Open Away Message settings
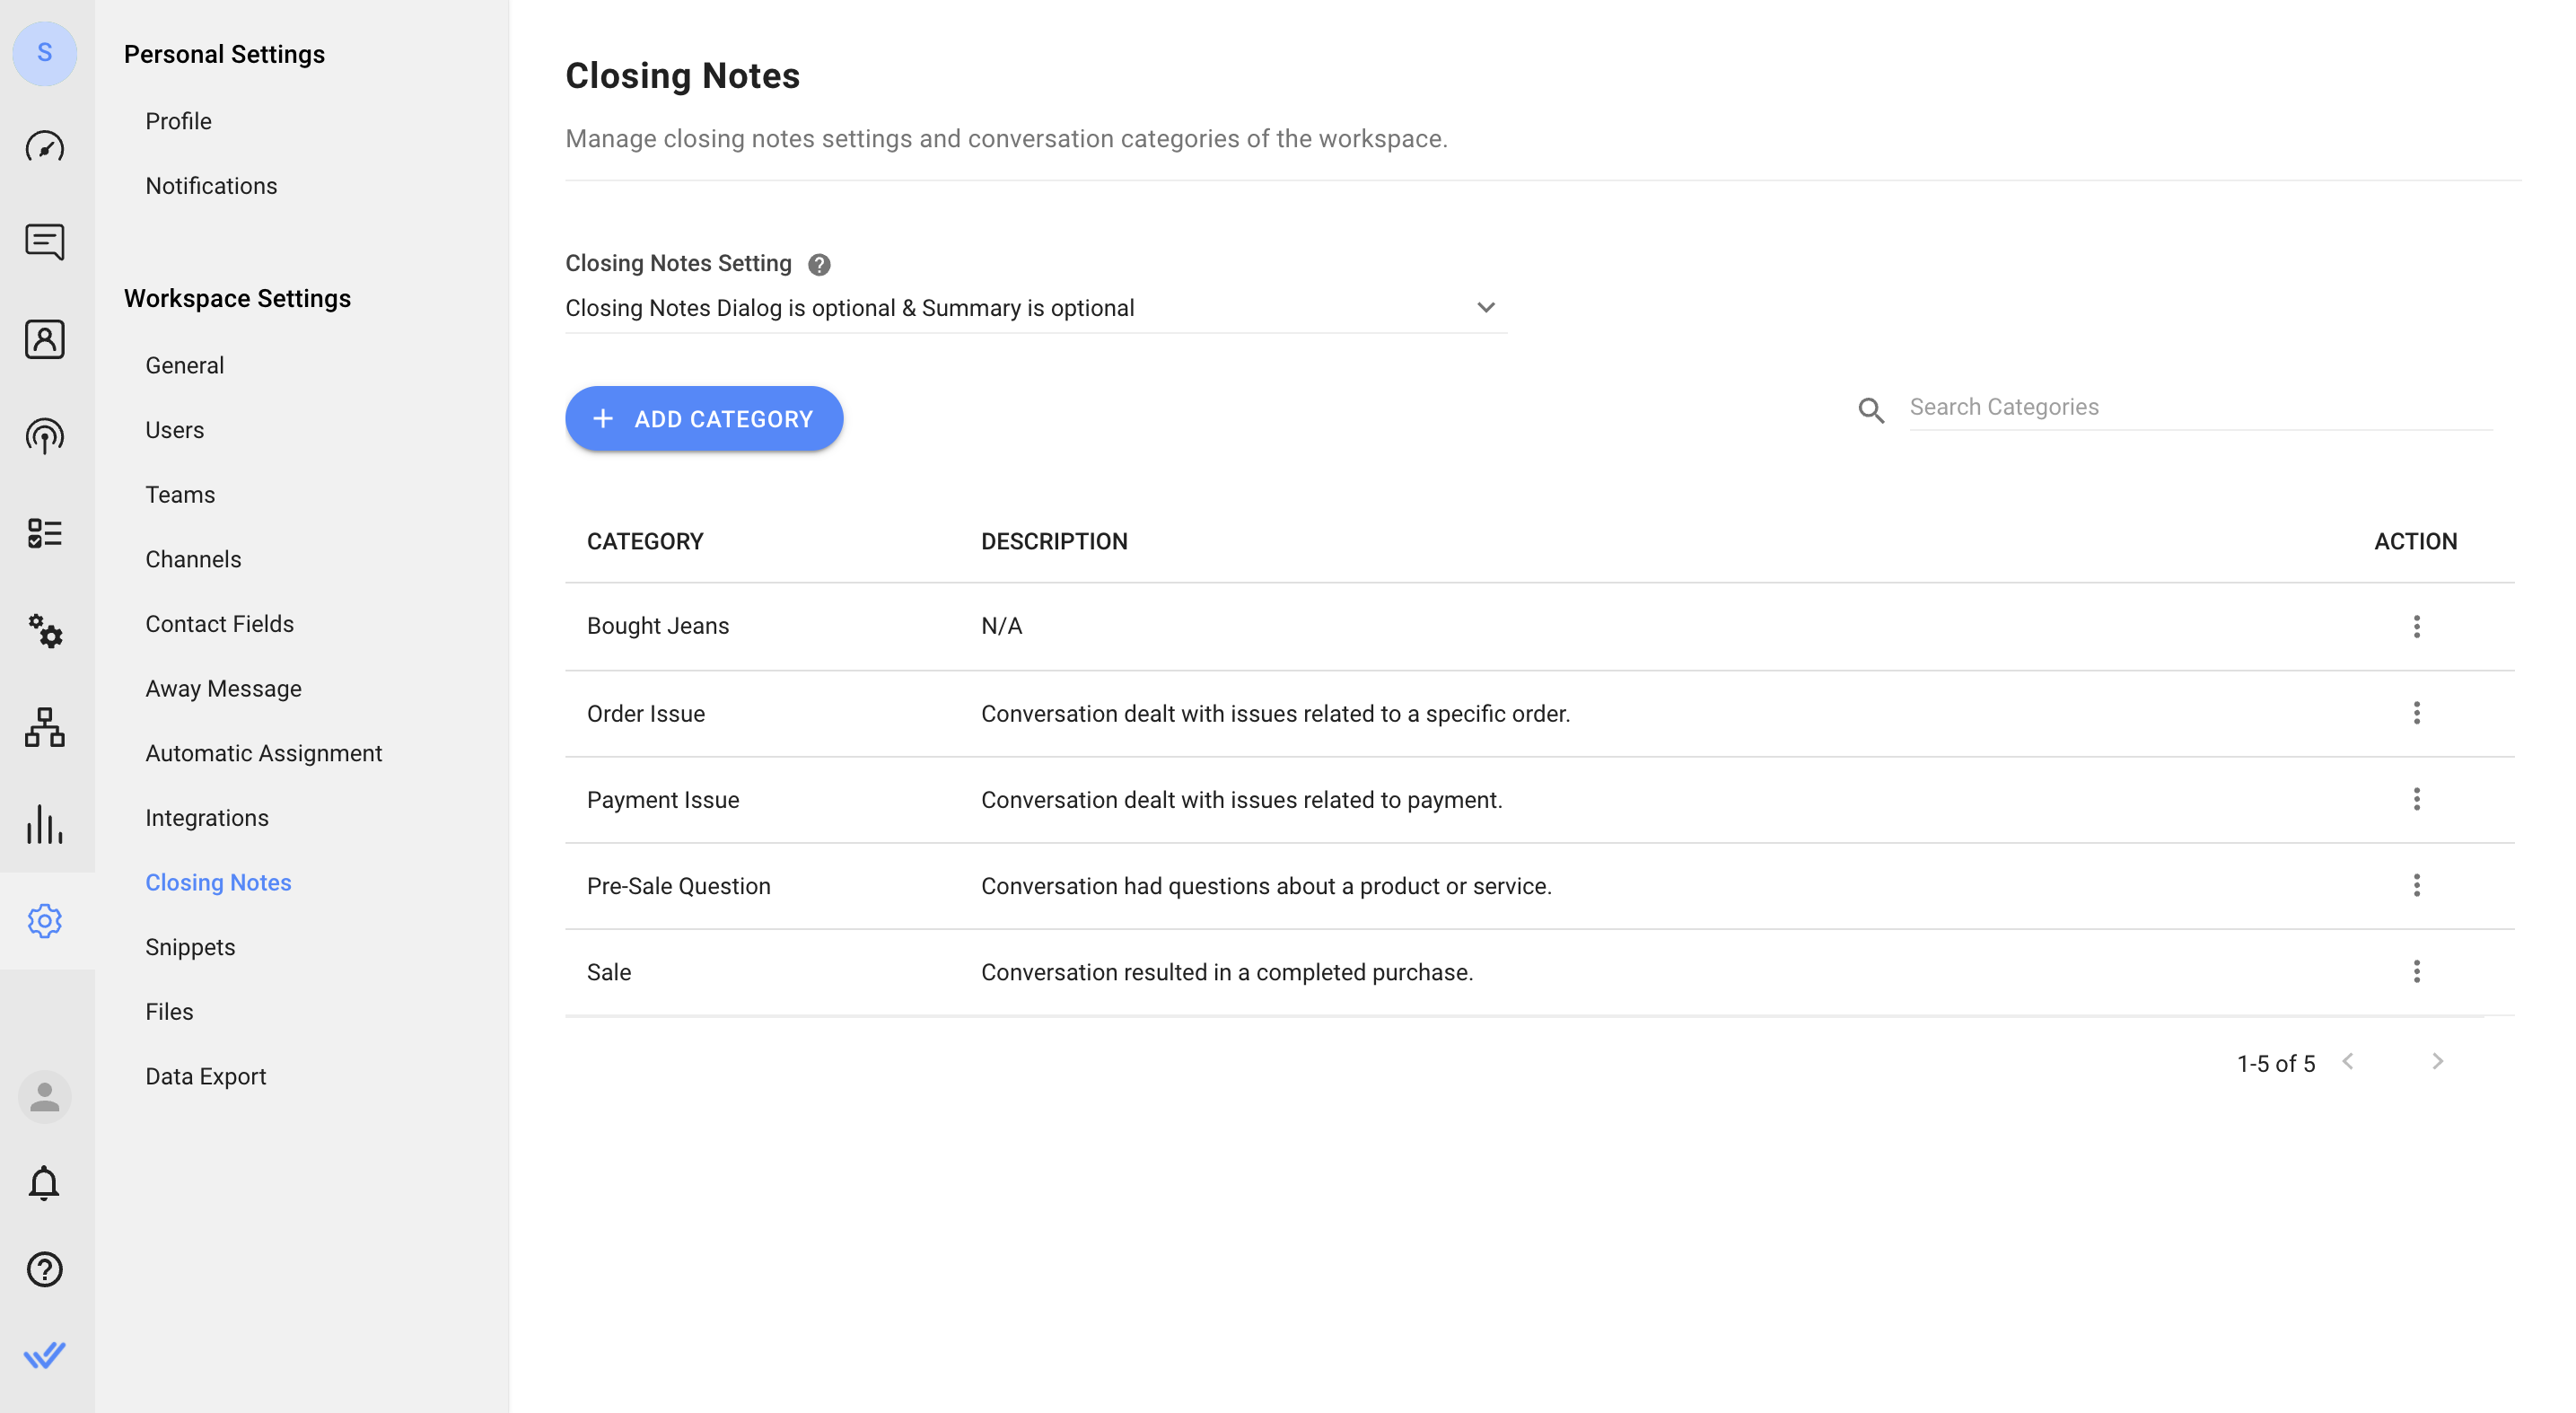The width and height of the screenshot is (2576, 1413). [223, 689]
